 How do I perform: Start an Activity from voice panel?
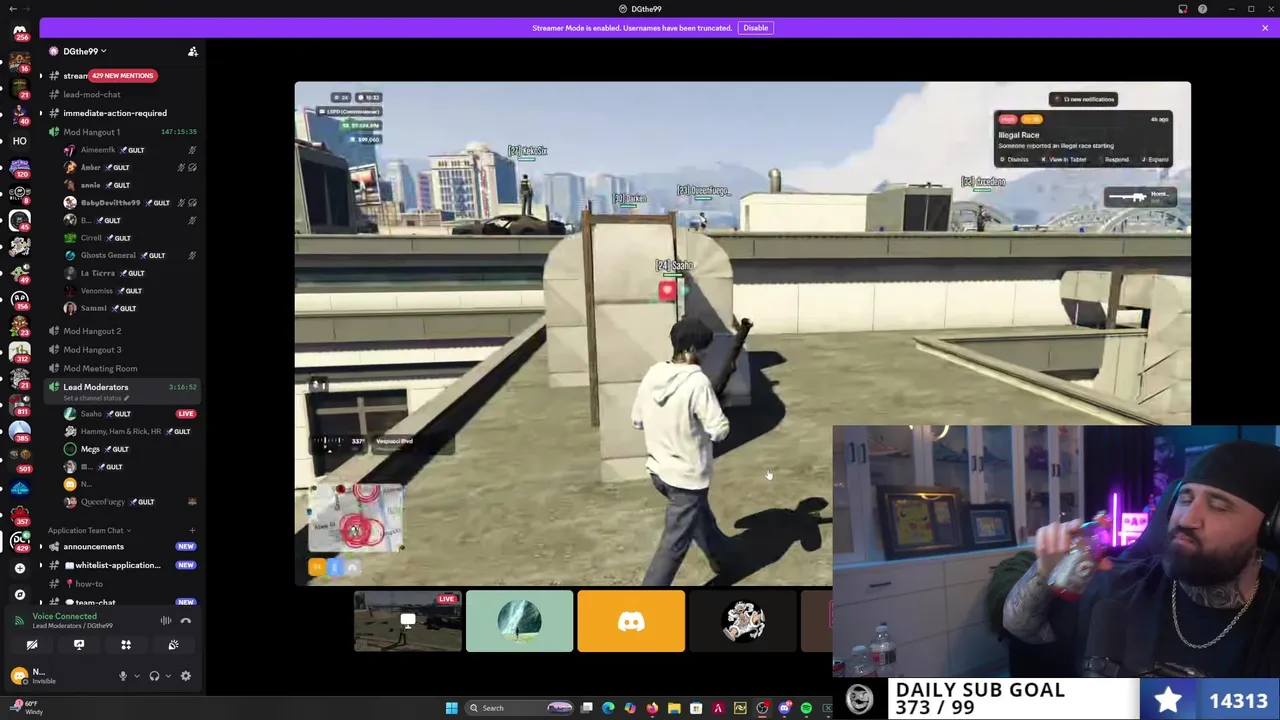click(x=126, y=645)
